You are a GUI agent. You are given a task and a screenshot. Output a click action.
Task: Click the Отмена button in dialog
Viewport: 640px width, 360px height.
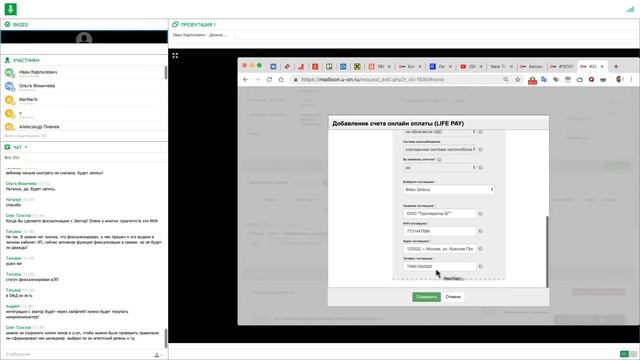tap(453, 297)
